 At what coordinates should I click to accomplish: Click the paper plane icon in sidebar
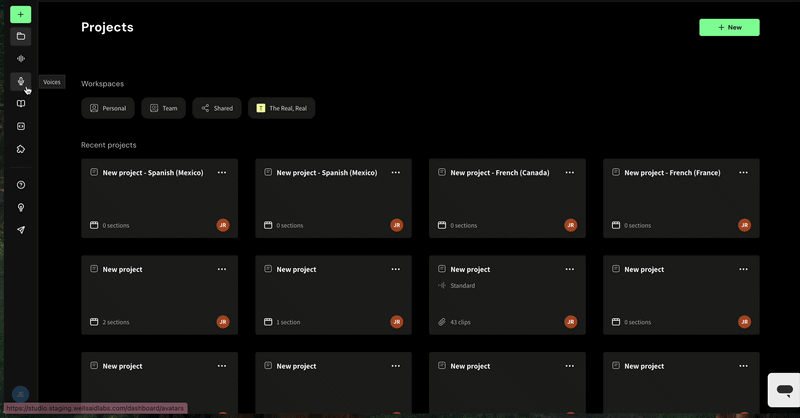20,230
